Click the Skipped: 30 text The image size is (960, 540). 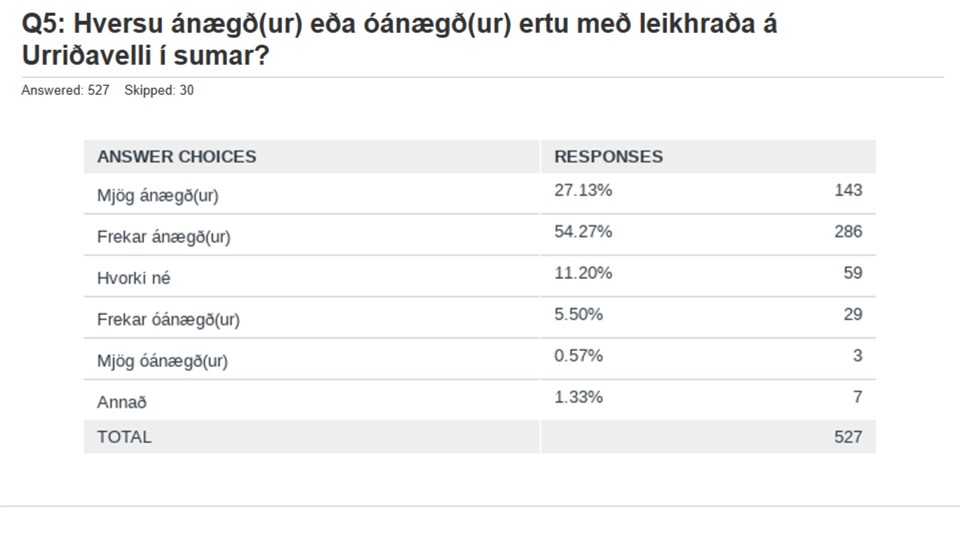pyautogui.click(x=159, y=91)
